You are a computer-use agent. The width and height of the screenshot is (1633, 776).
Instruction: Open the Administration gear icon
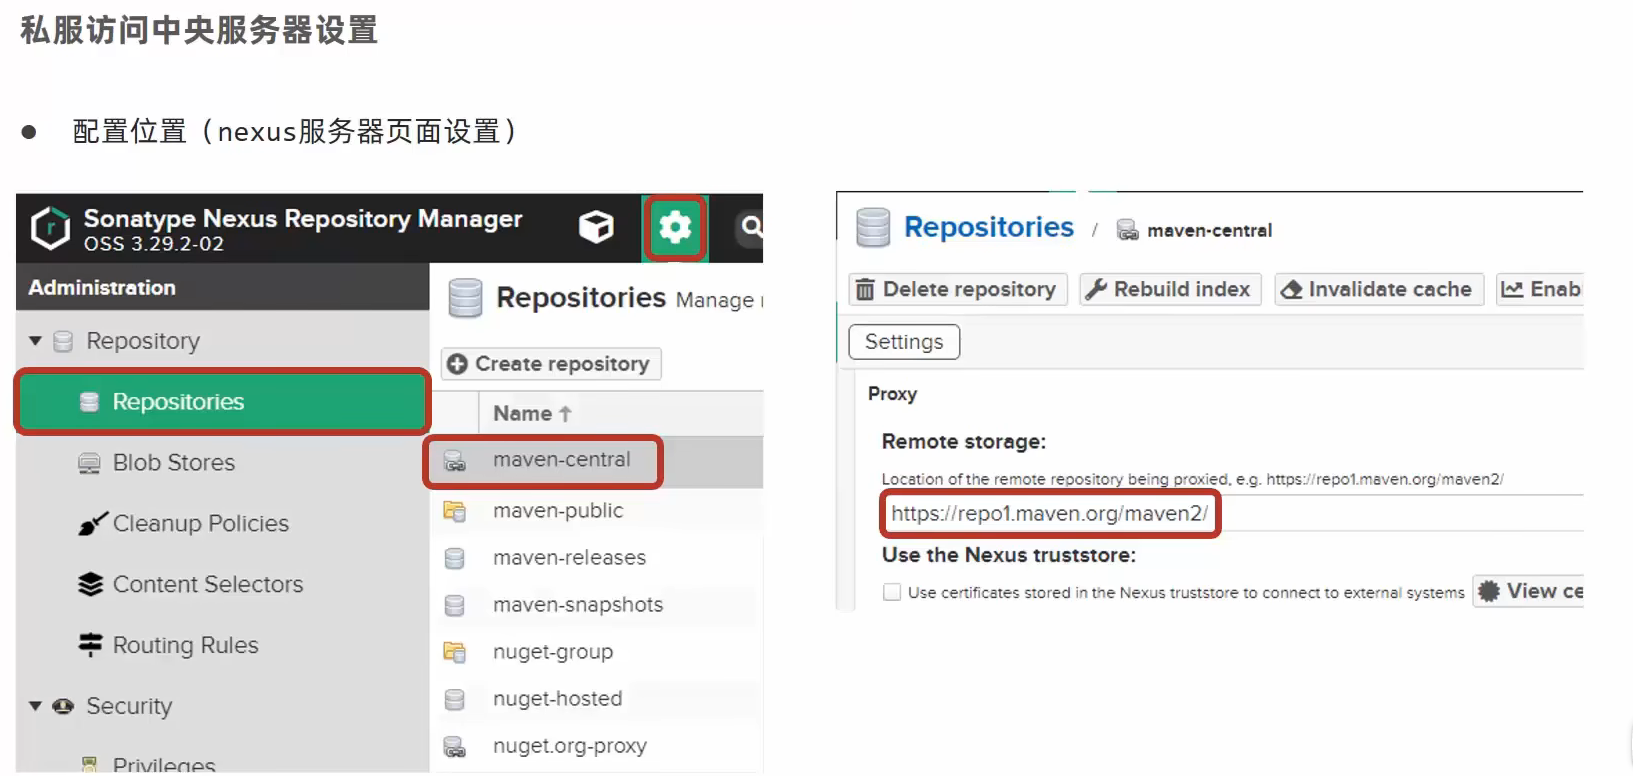coord(675,228)
